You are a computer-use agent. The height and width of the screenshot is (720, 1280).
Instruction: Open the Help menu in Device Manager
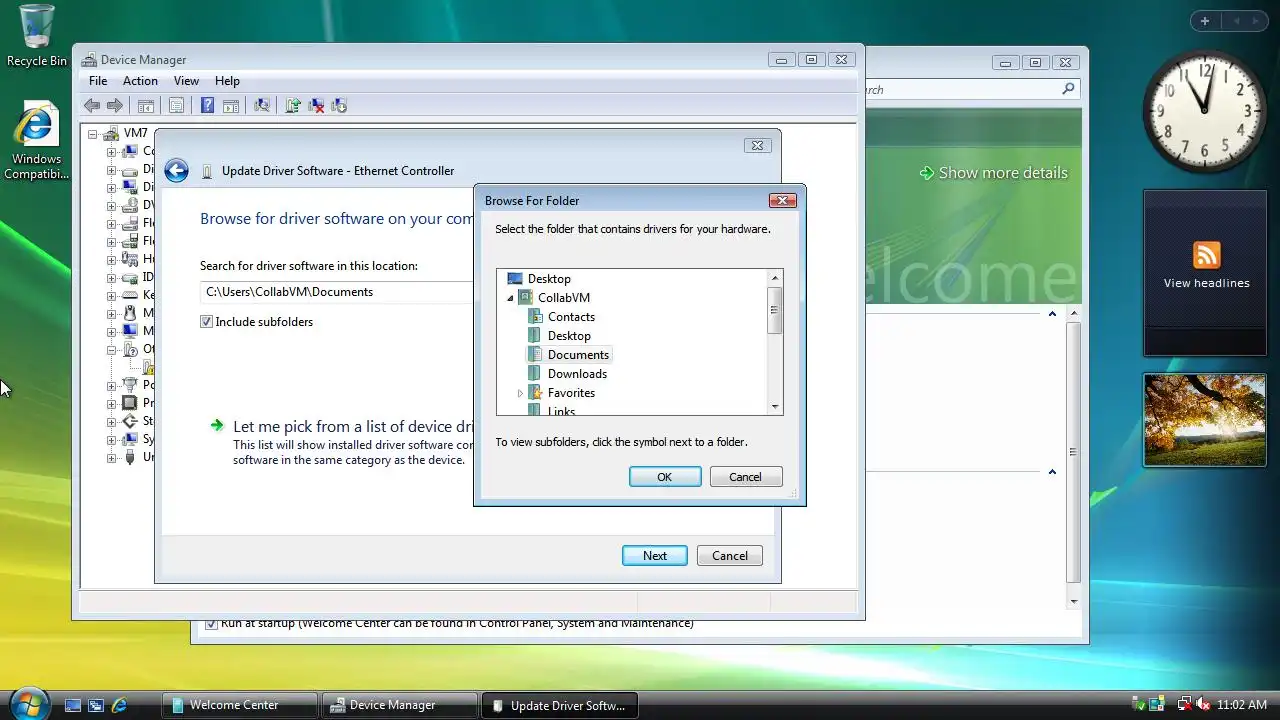227,81
